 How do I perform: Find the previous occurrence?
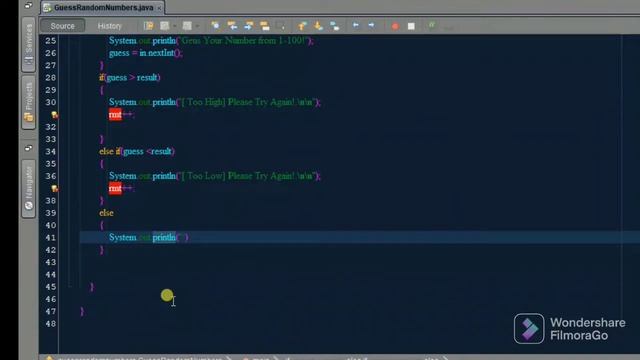(x=232, y=26)
